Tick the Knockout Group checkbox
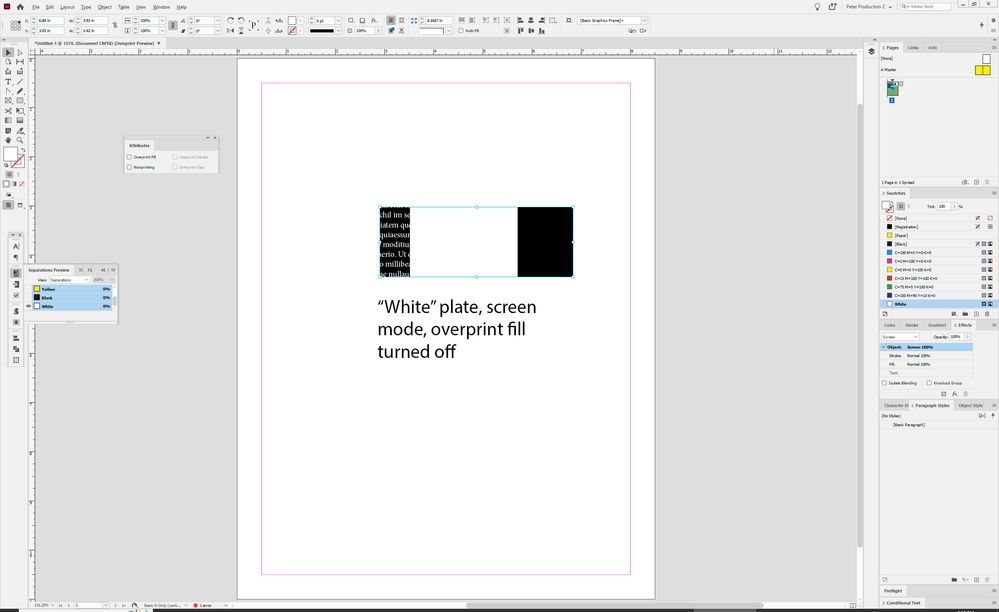 [929, 382]
